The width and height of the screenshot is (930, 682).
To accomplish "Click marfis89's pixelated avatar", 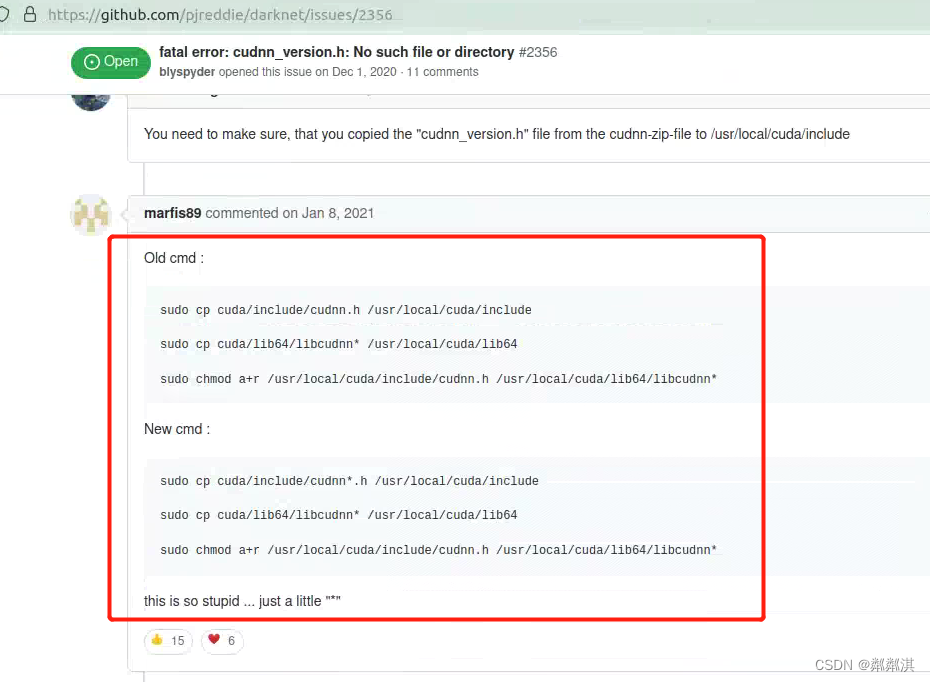I will (x=90, y=214).
